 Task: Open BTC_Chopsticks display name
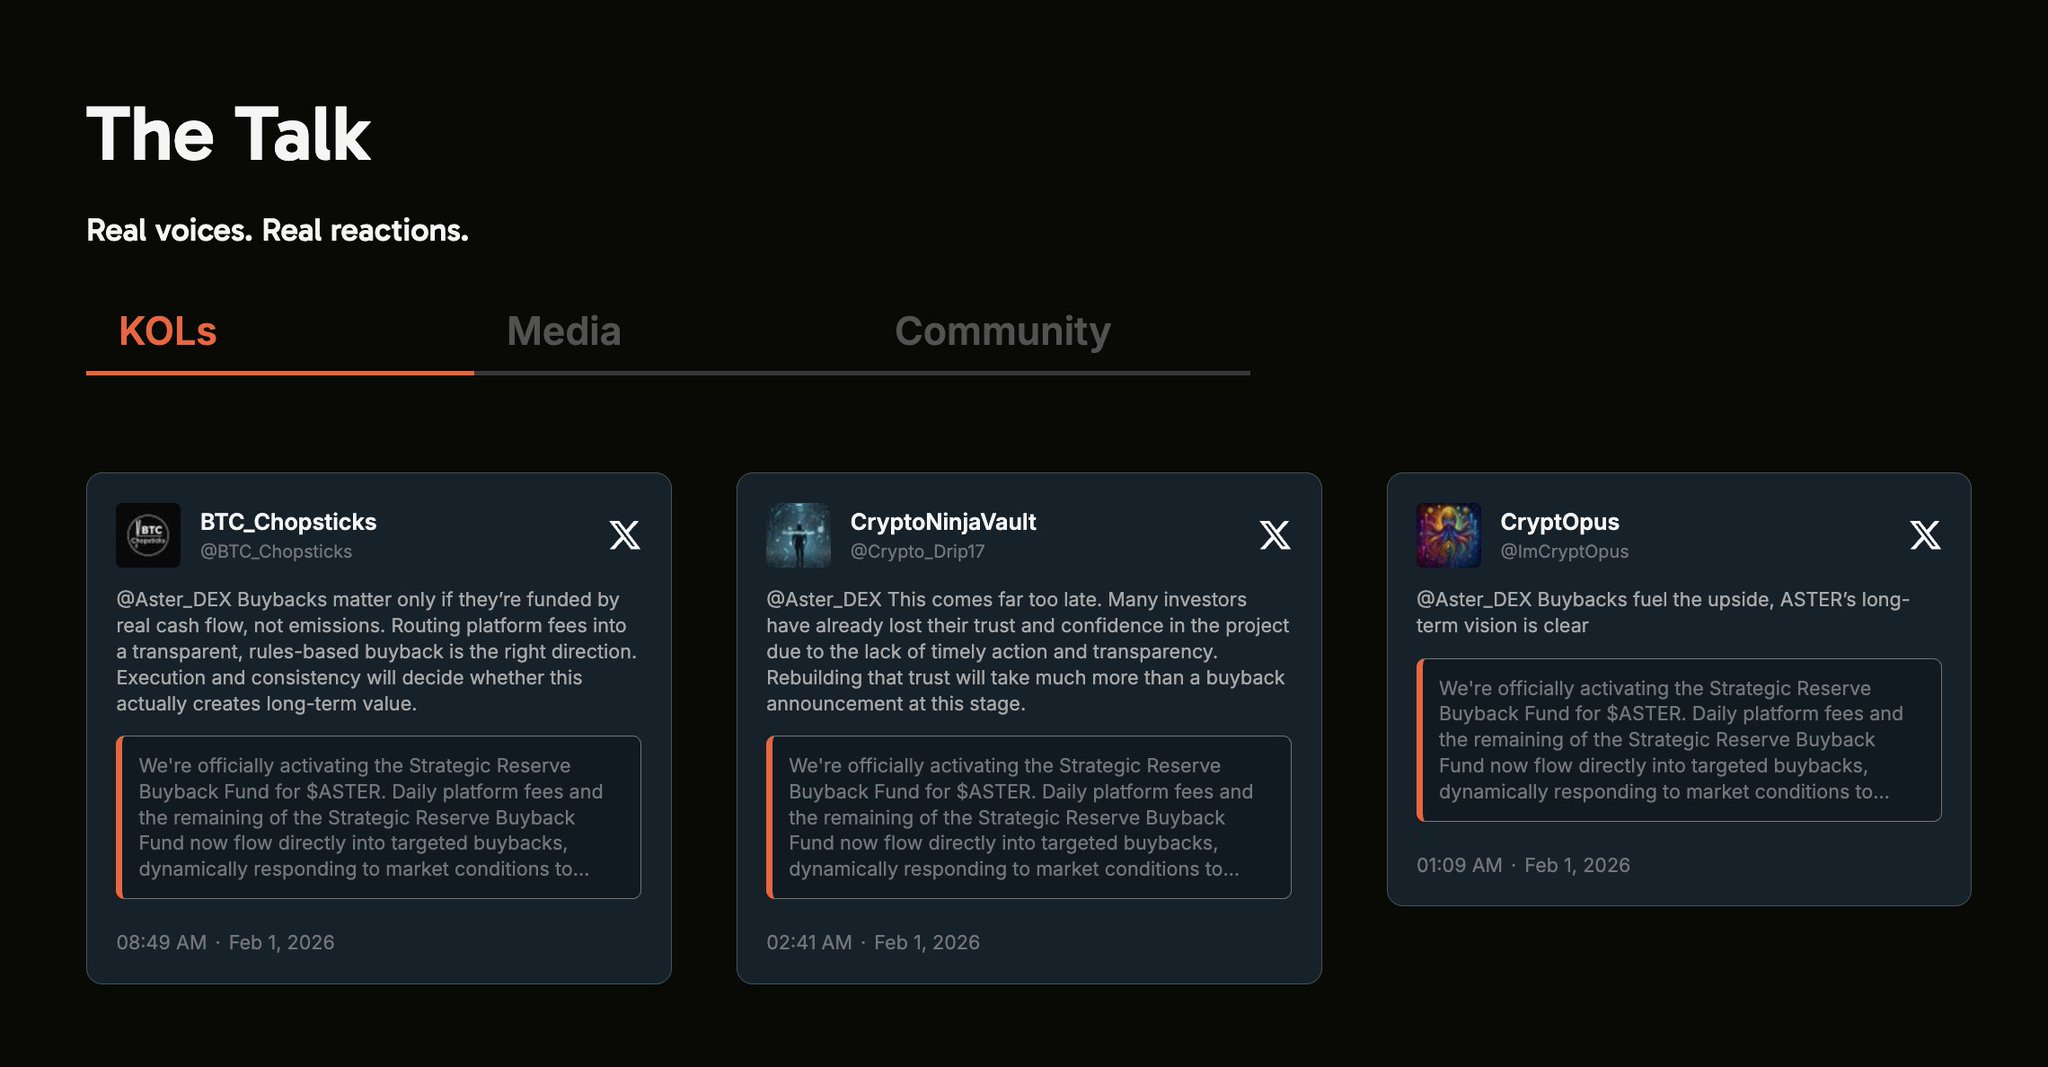pos(288,522)
